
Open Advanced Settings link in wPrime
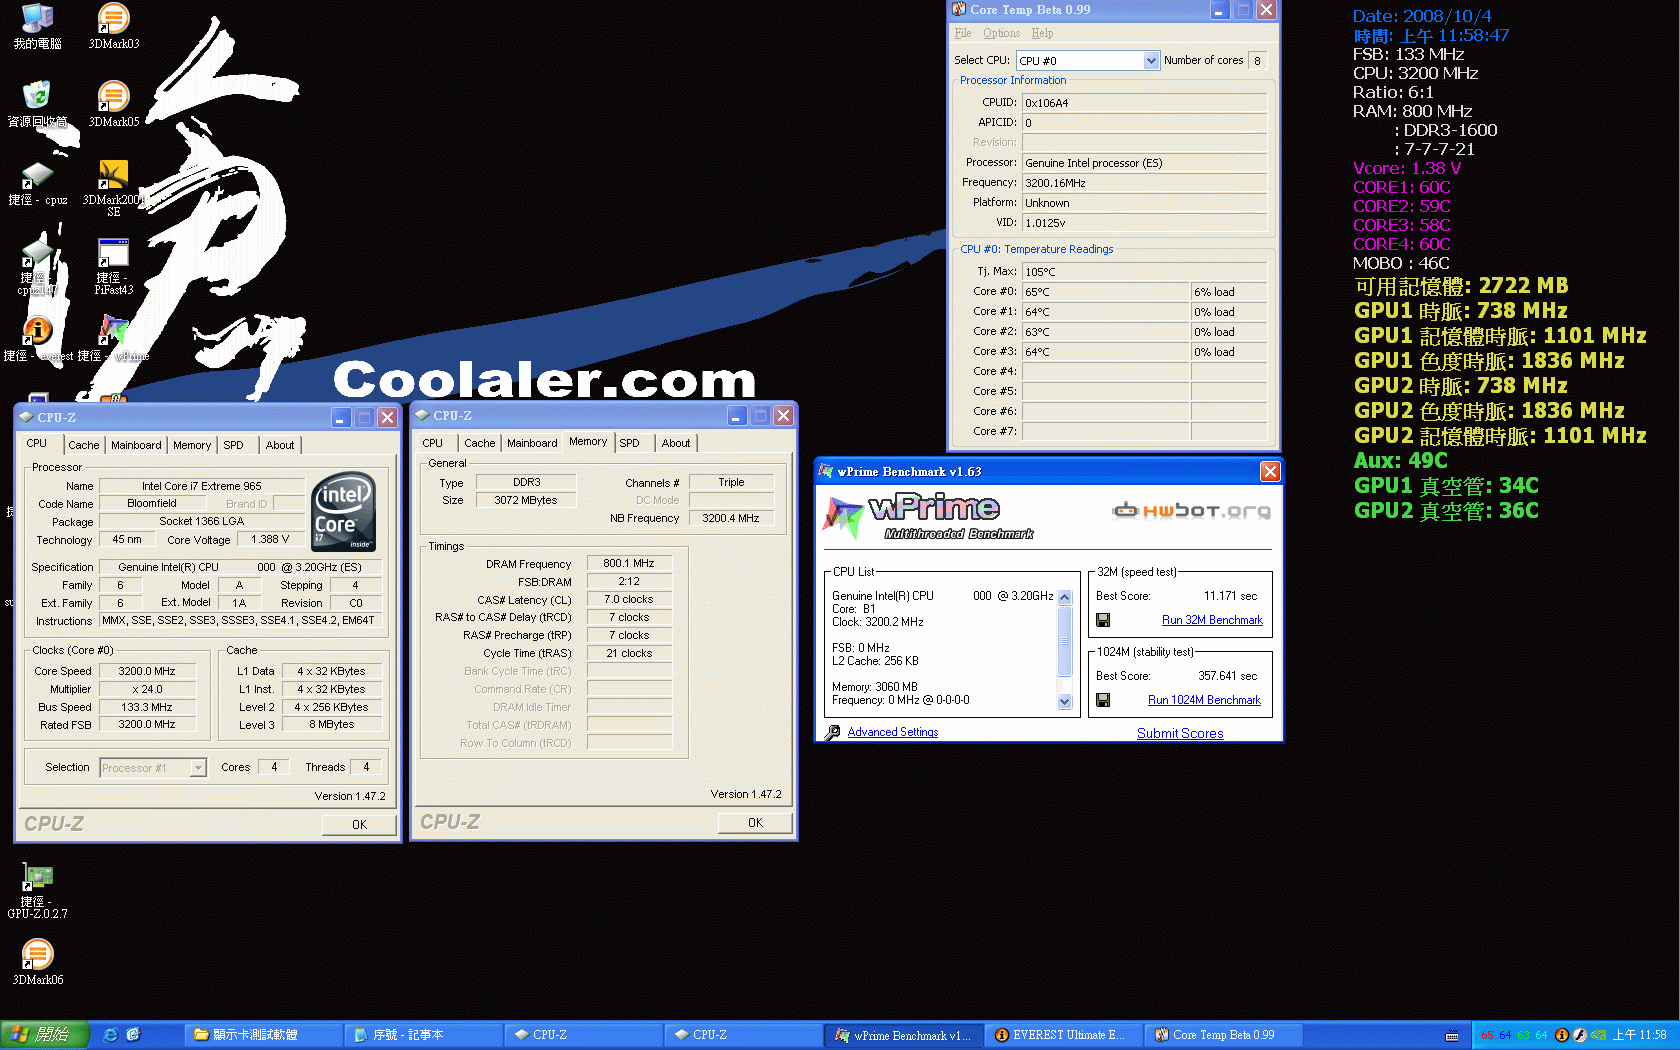point(893,732)
